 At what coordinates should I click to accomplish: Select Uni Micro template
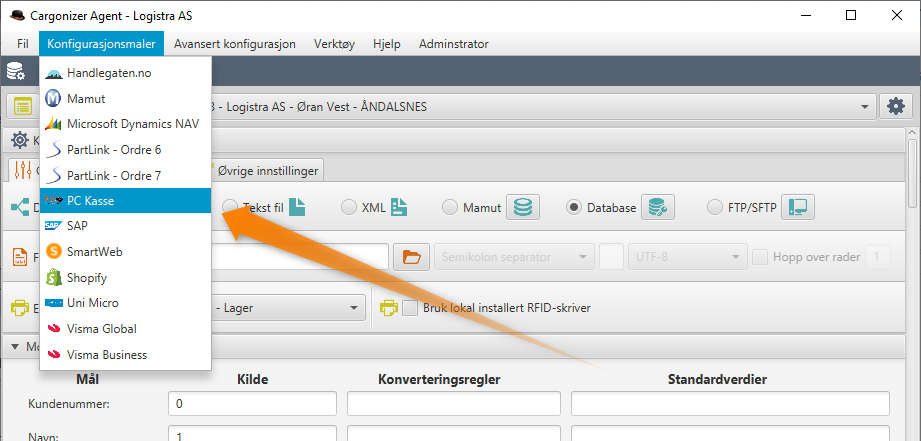(x=126, y=303)
